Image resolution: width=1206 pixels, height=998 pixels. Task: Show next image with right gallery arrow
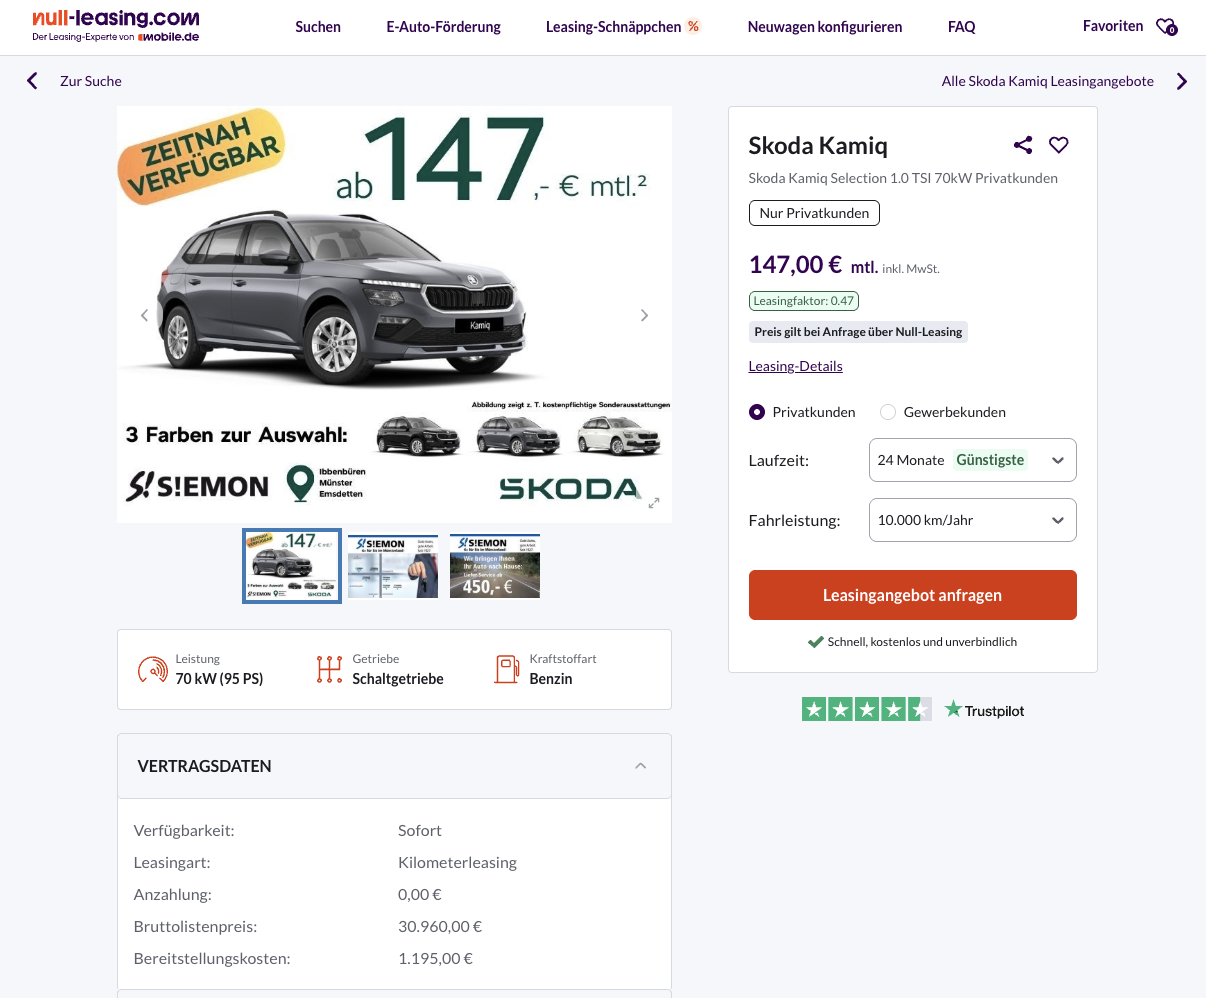coord(644,315)
